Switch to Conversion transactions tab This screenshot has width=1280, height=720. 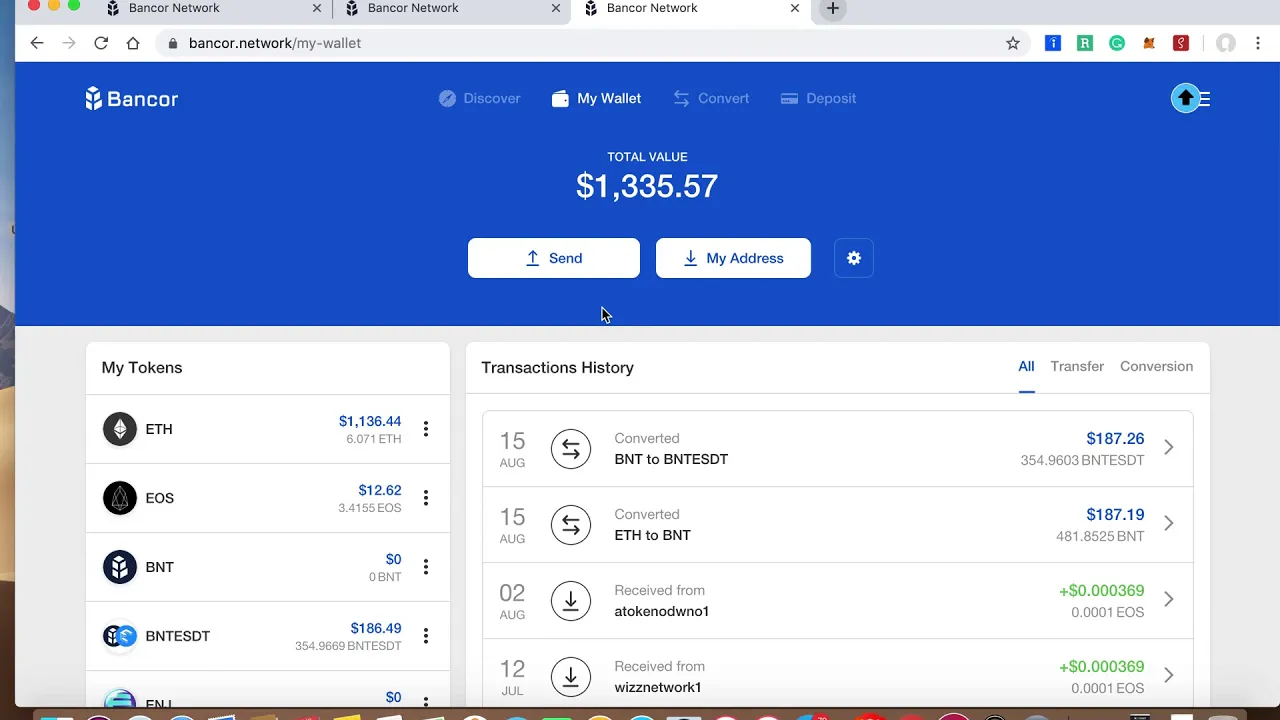pos(1156,367)
